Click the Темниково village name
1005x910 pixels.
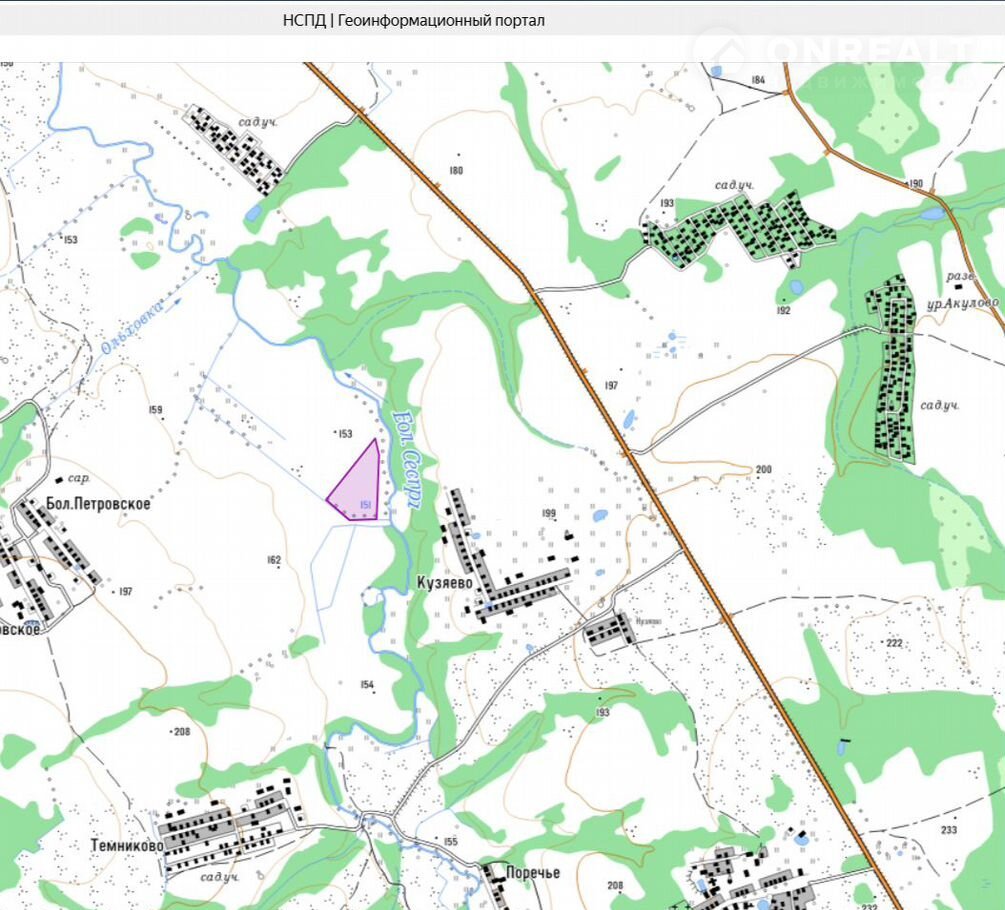click(126, 845)
